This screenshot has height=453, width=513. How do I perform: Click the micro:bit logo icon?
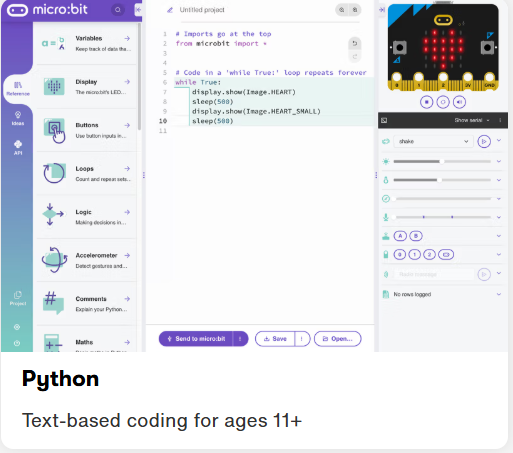[17, 10]
